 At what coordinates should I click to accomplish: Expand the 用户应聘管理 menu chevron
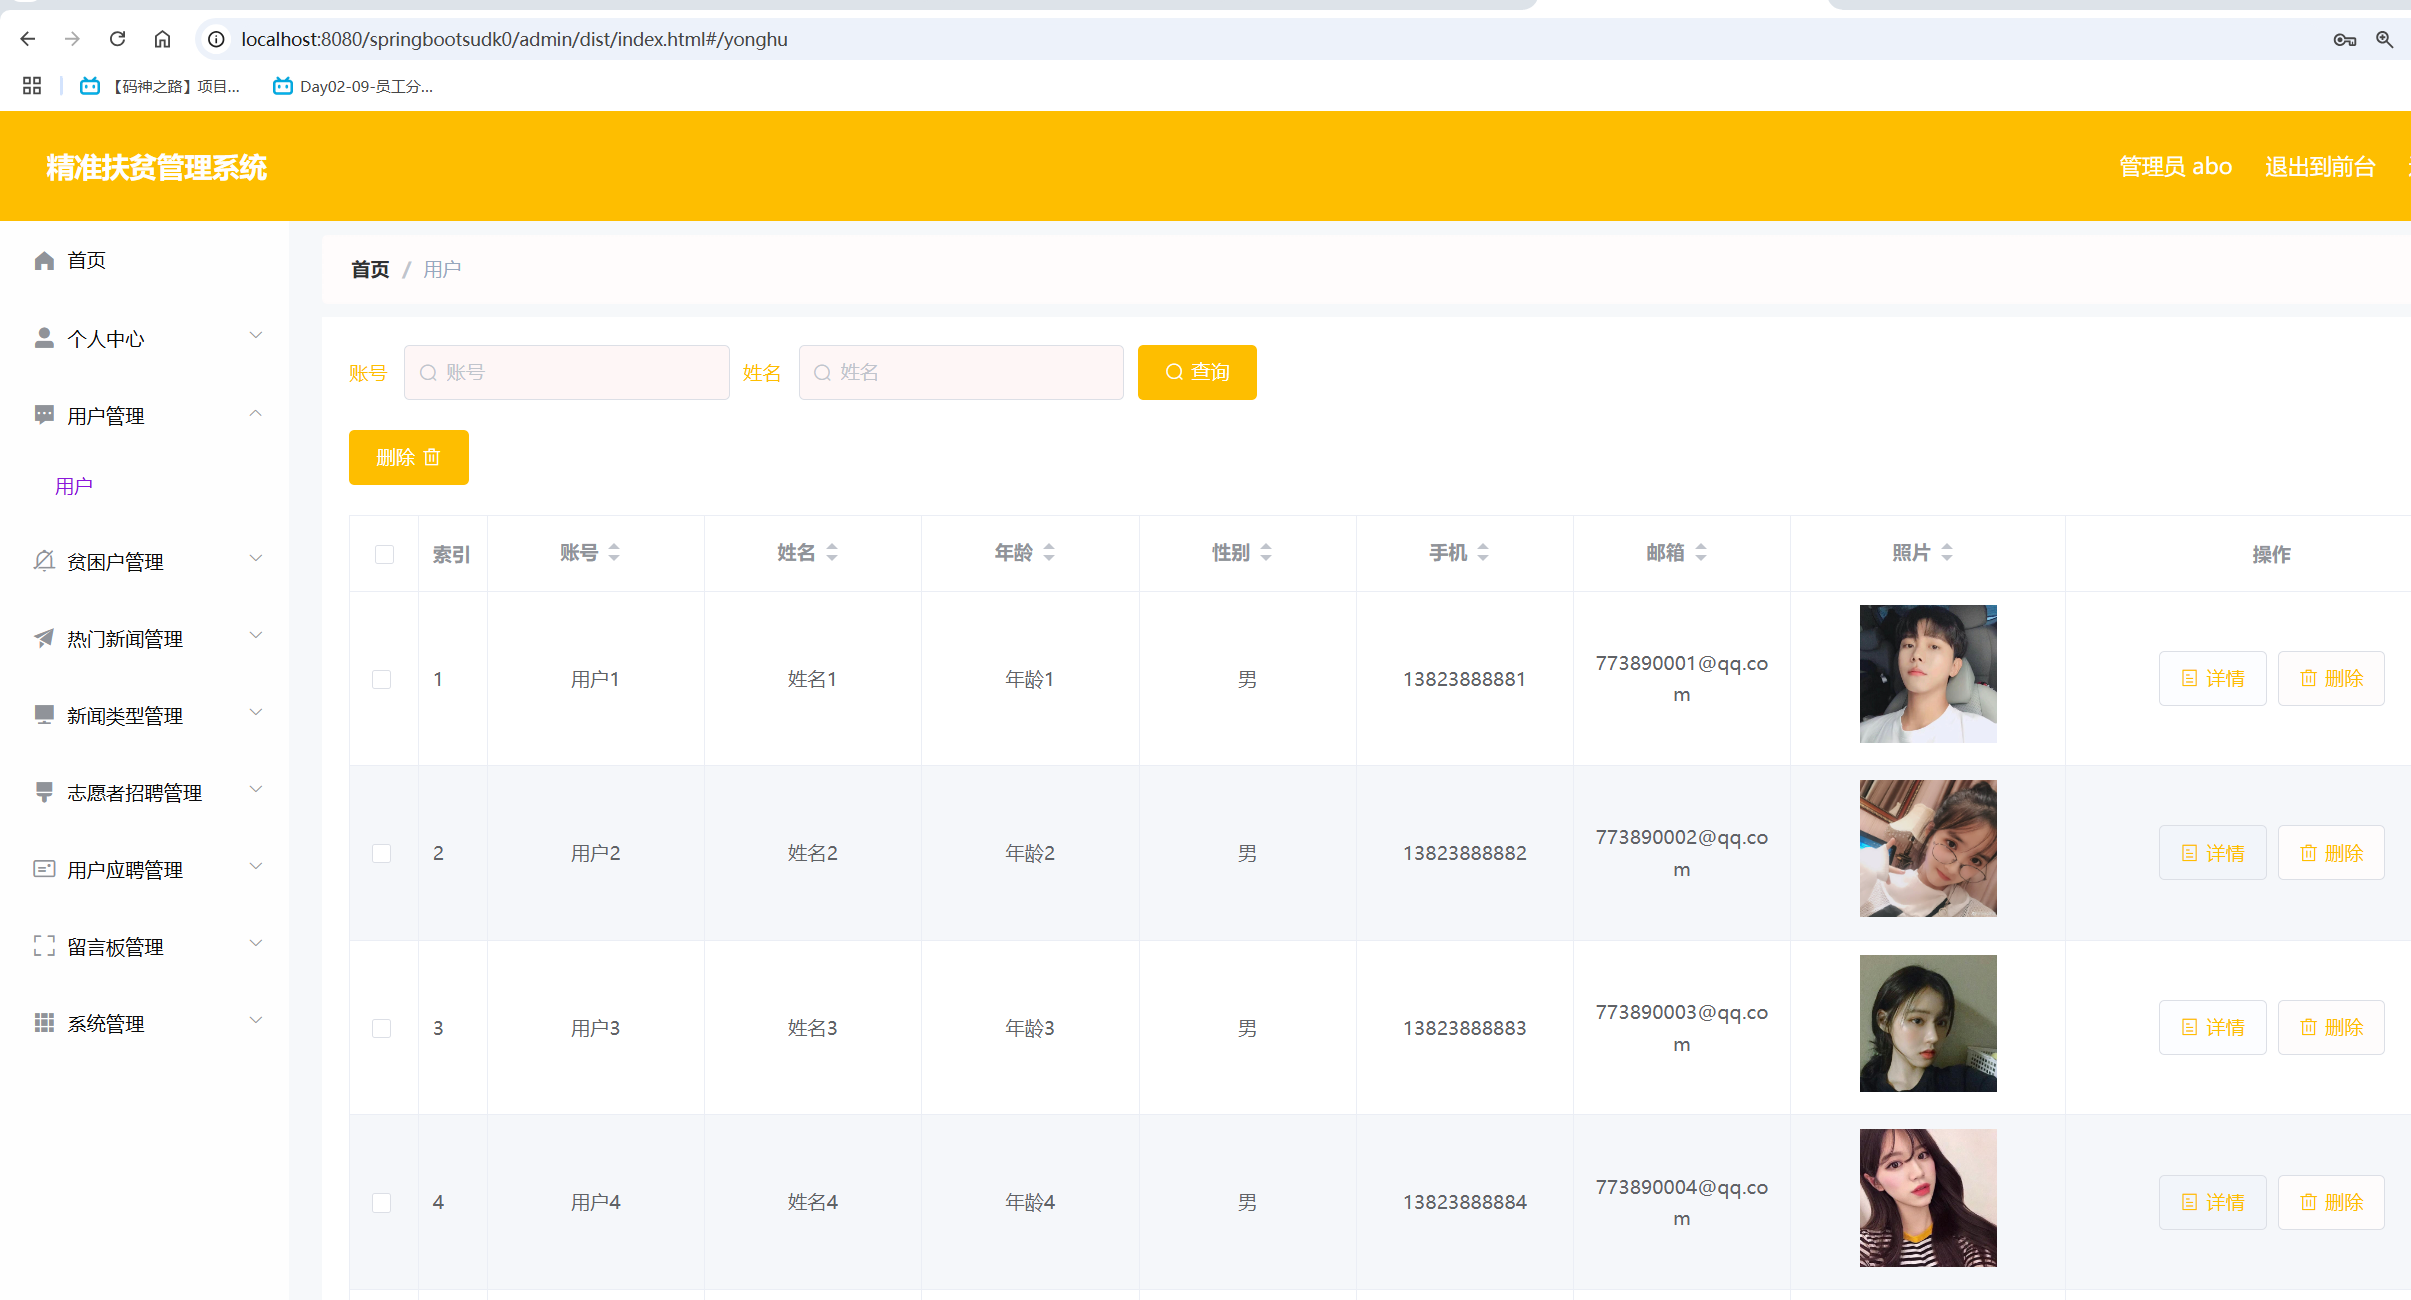point(256,867)
